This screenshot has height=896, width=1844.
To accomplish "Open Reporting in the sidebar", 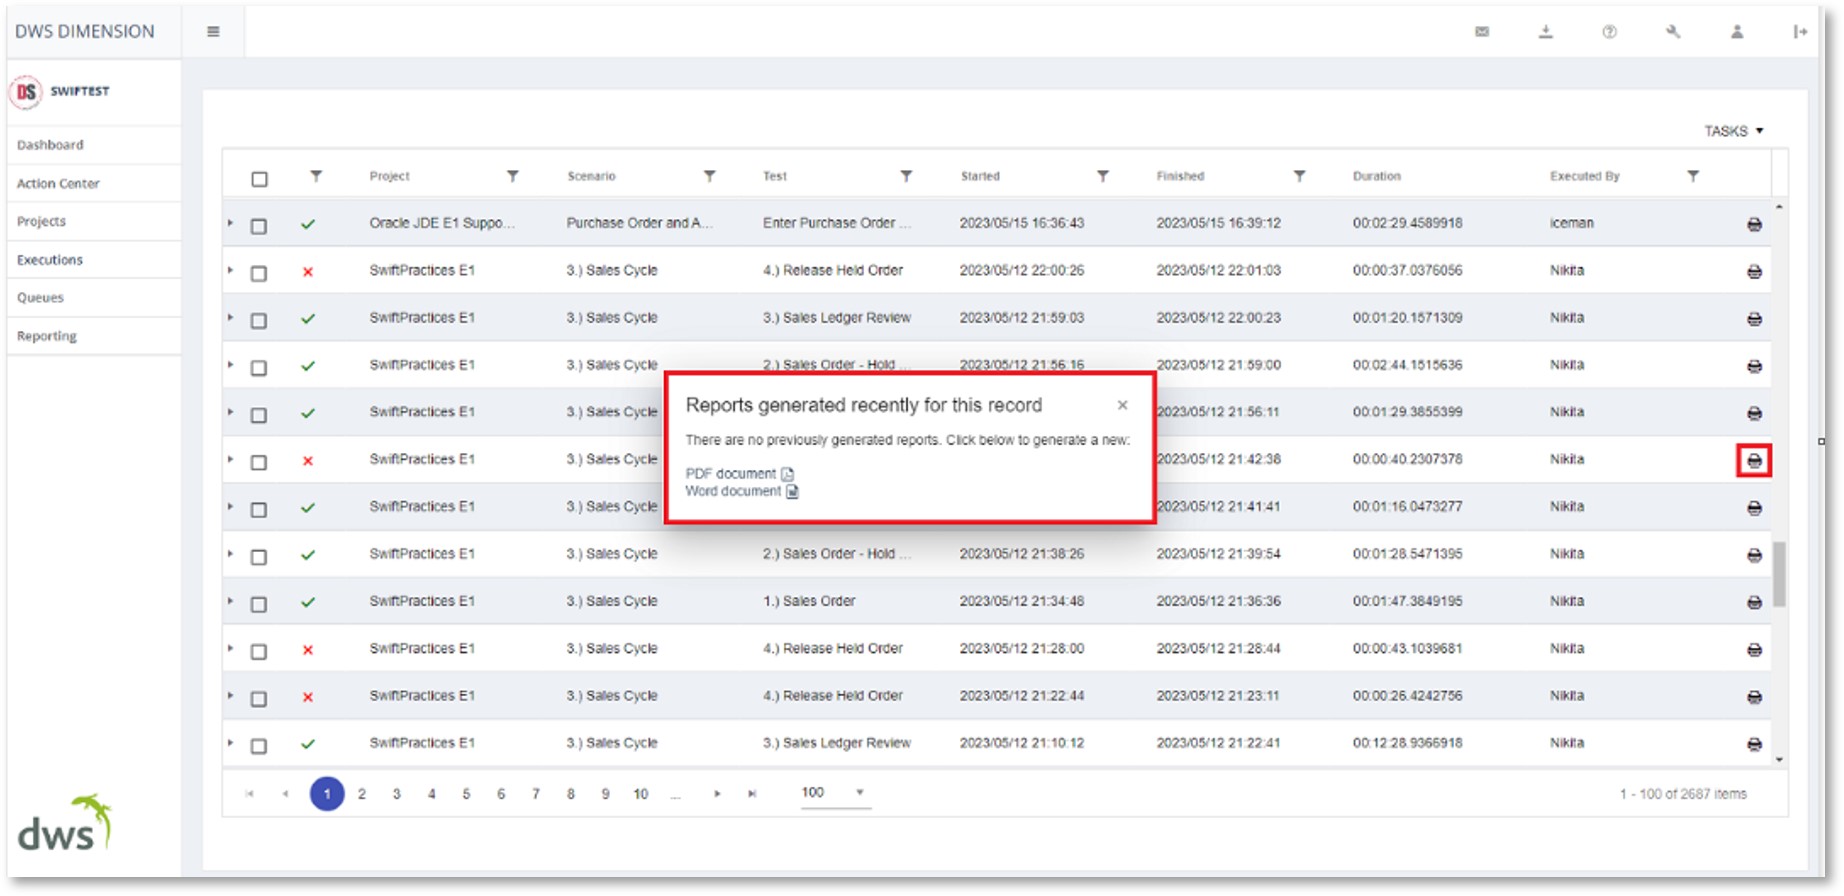I will (x=47, y=336).
